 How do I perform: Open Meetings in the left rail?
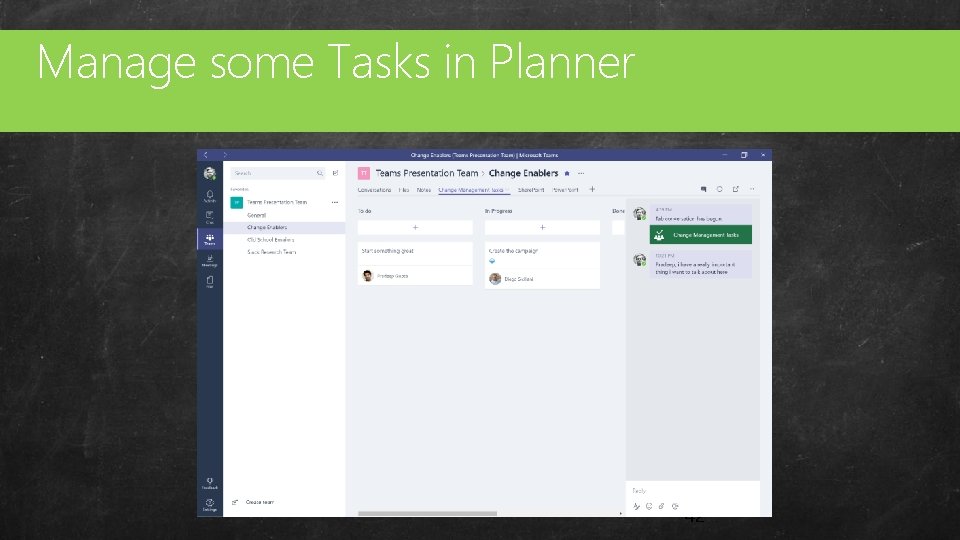[x=209, y=261]
